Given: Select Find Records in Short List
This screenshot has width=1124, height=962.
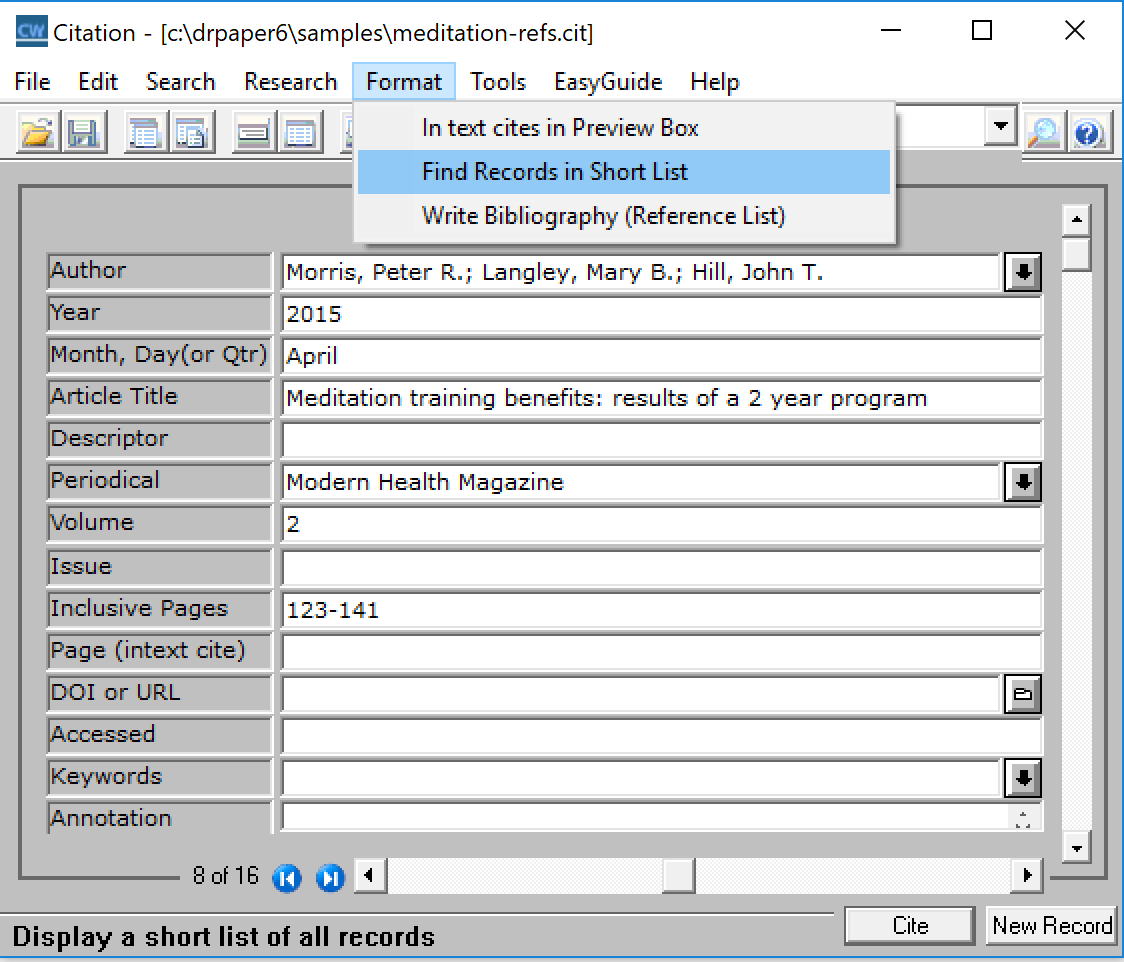Looking at the screenshot, I should tap(555, 172).
